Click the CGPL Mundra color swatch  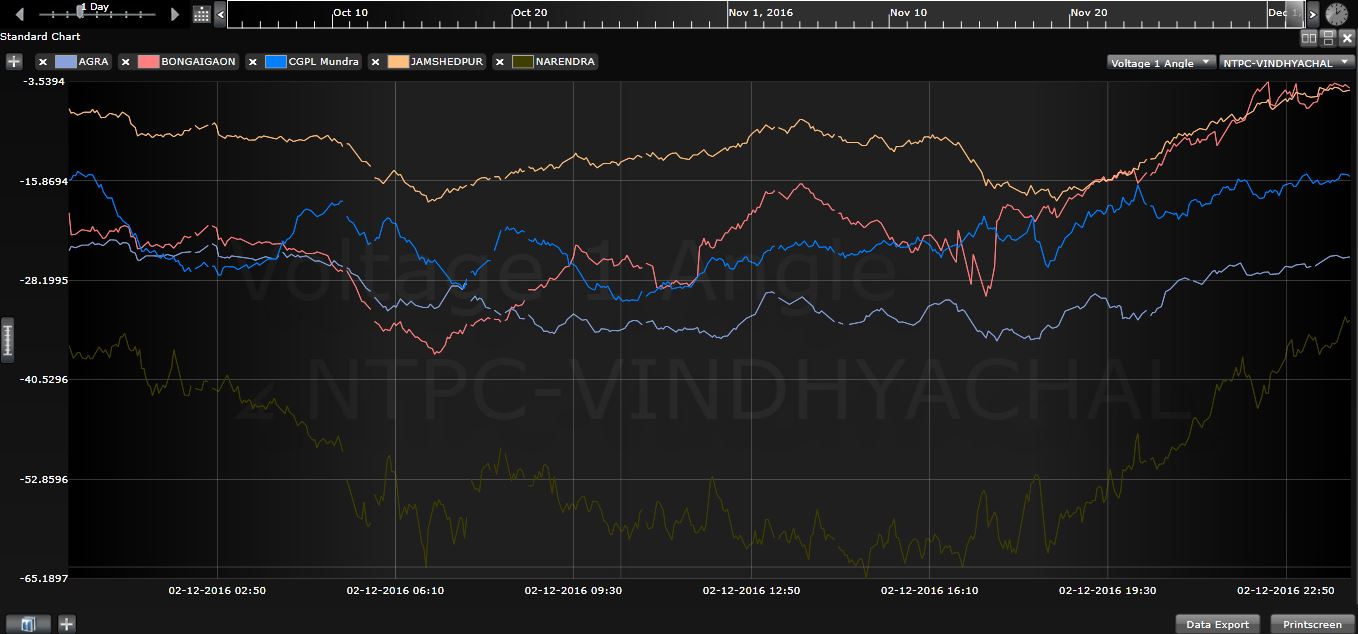(x=276, y=62)
